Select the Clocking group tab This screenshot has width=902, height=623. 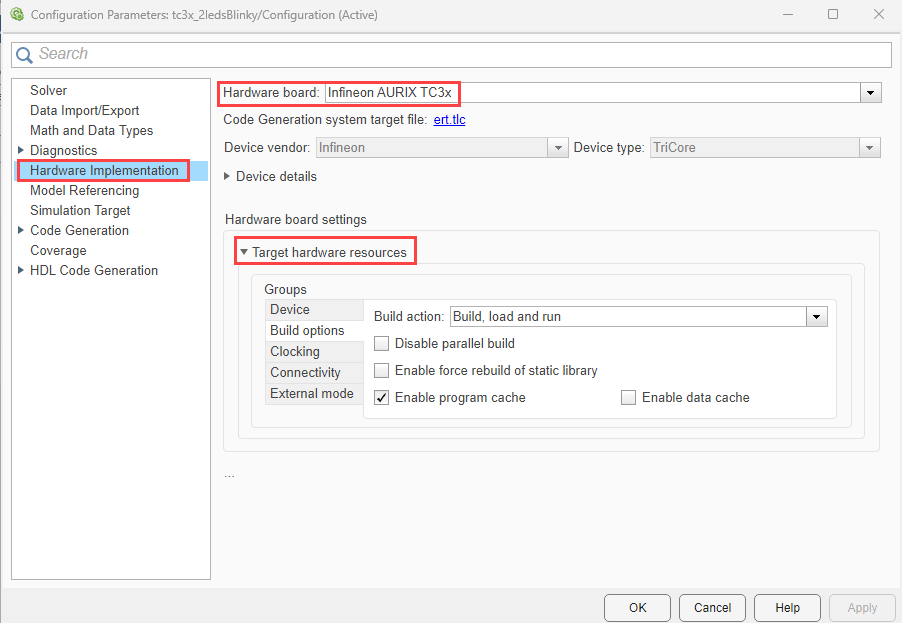coord(295,352)
